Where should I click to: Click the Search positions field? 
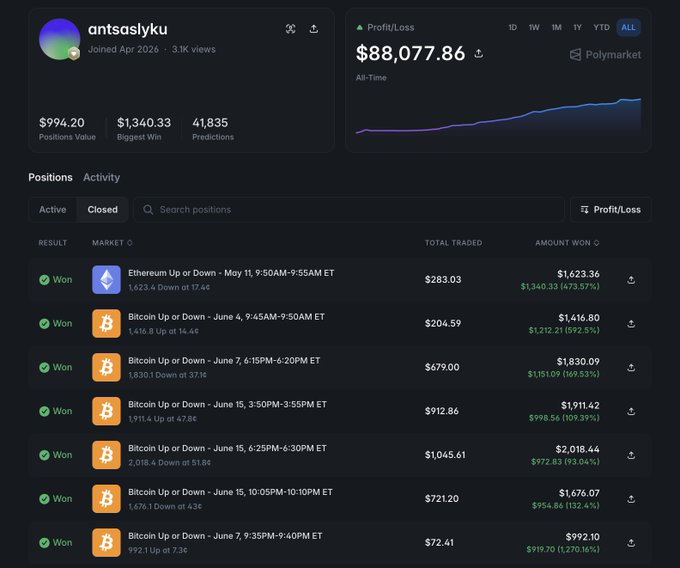(349, 209)
